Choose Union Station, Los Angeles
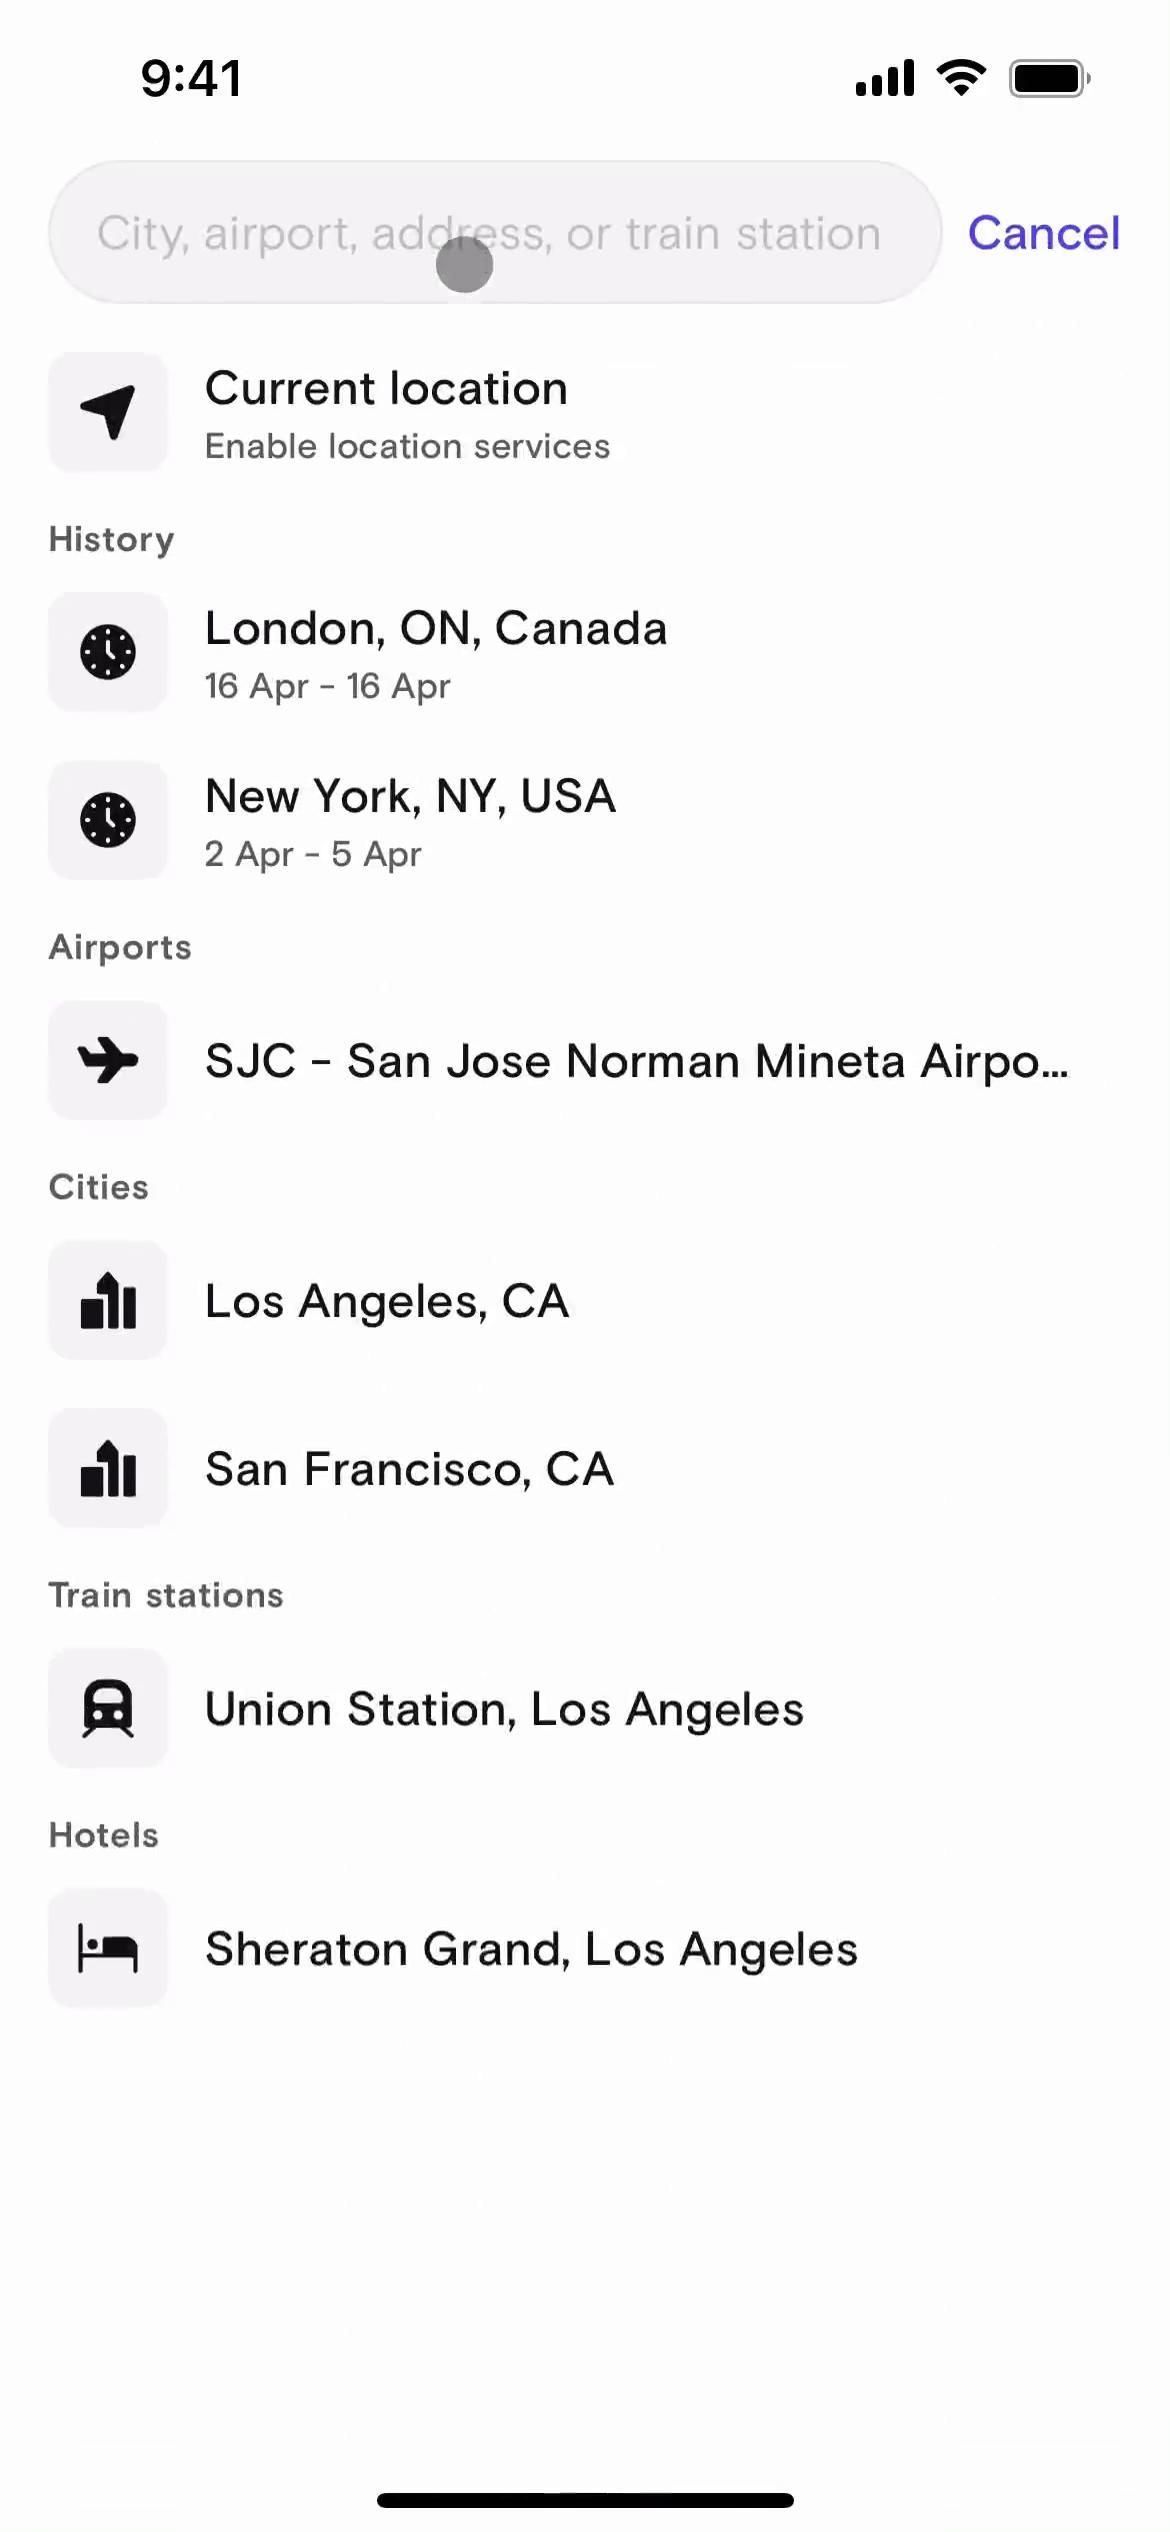Image resolution: width=1170 pixels, height=2532 pixels. (x=504, y=1709)
